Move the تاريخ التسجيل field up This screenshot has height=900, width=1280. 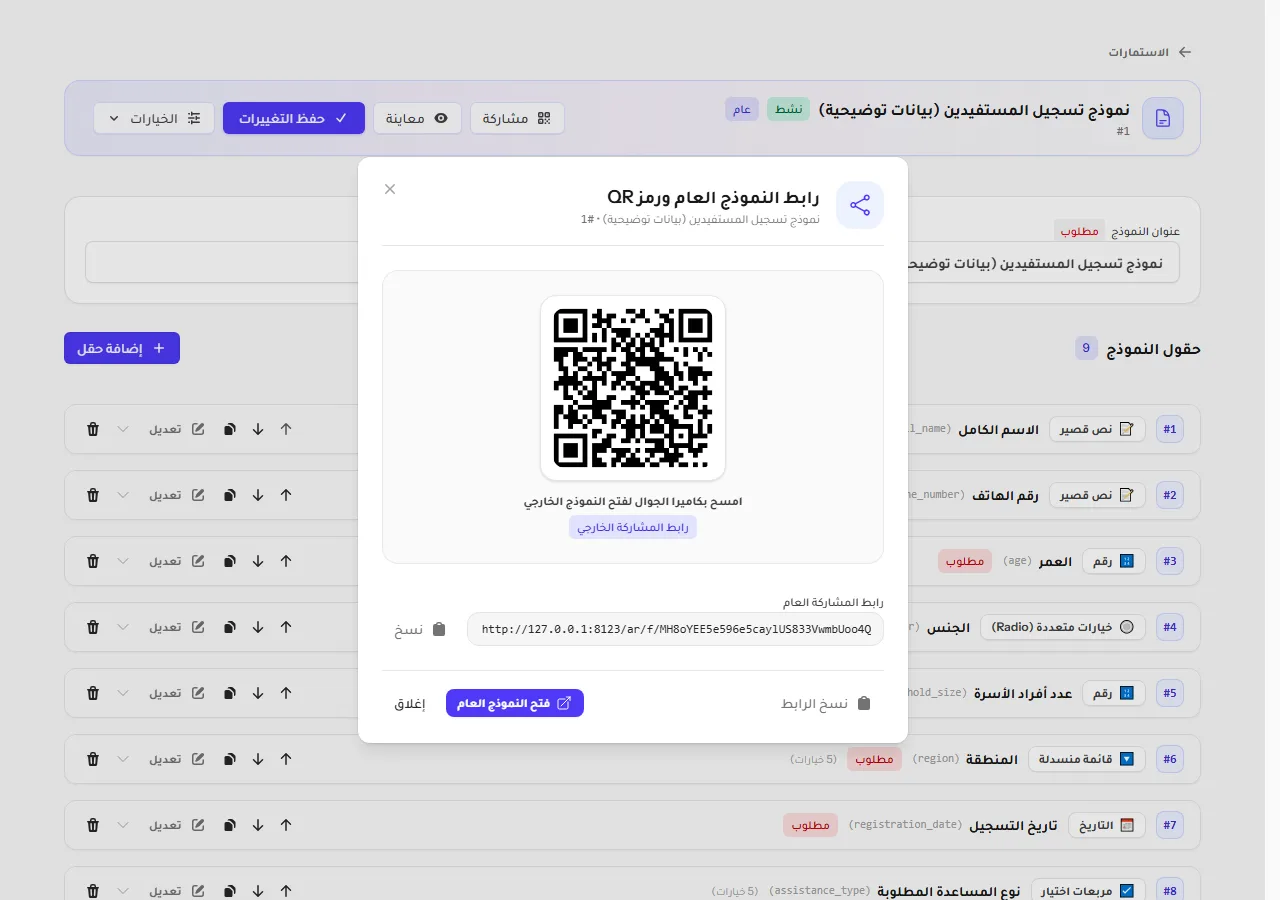click(x=286, y=825)
